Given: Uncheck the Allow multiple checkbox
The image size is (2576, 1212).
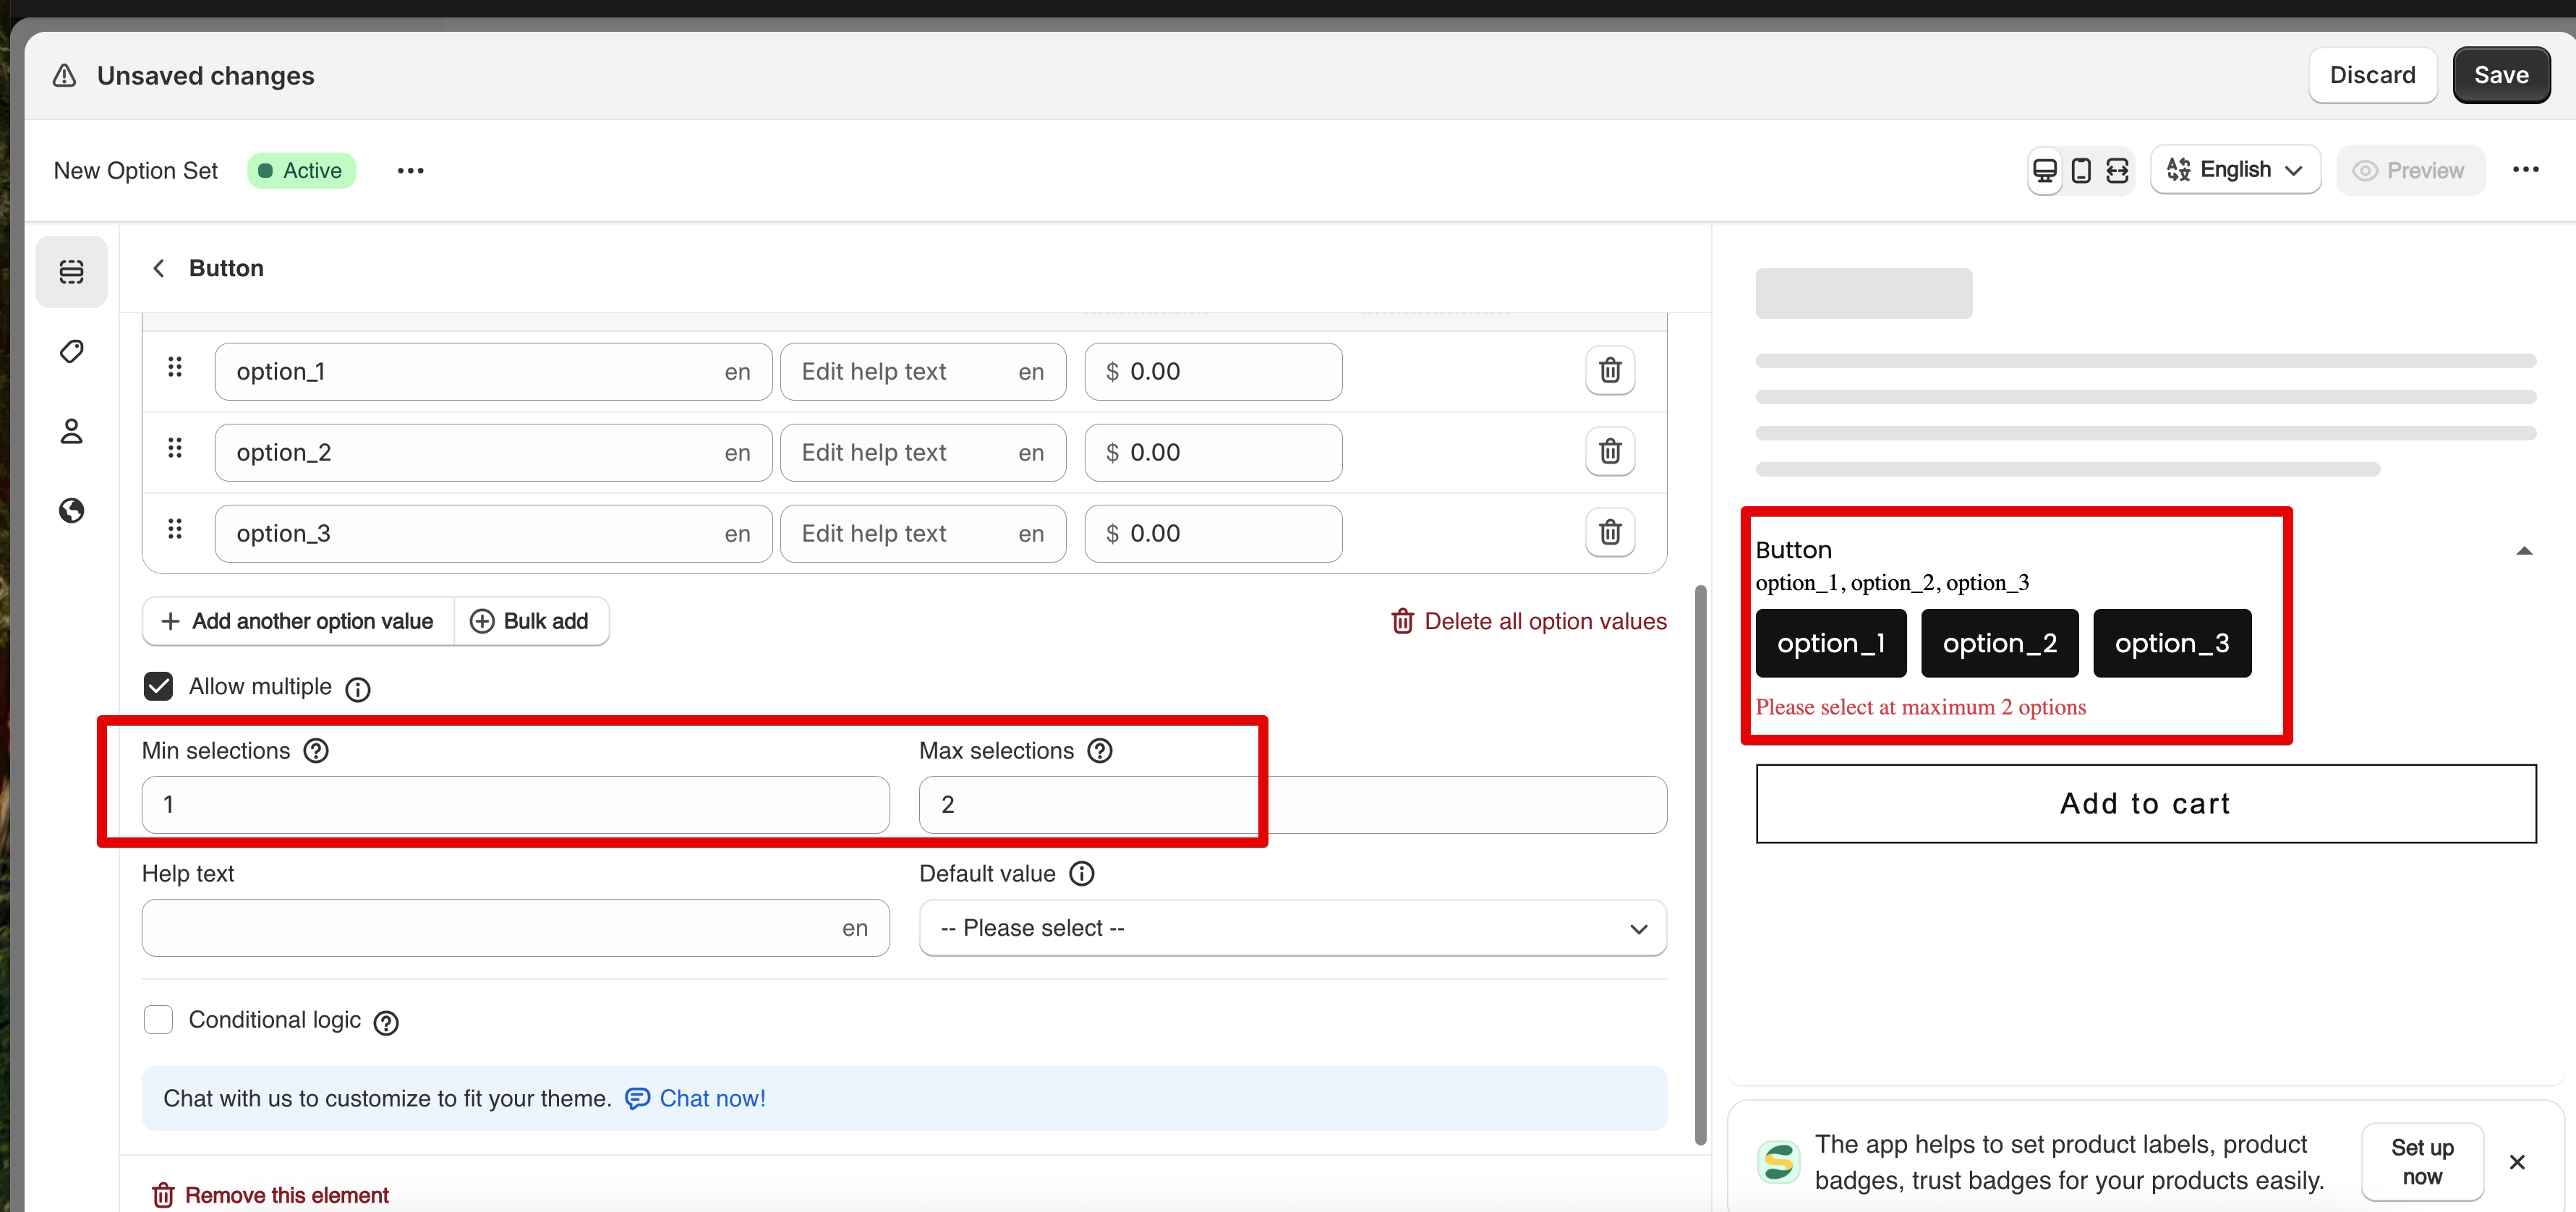Looking at the screenshot, I should click(158, 686).
